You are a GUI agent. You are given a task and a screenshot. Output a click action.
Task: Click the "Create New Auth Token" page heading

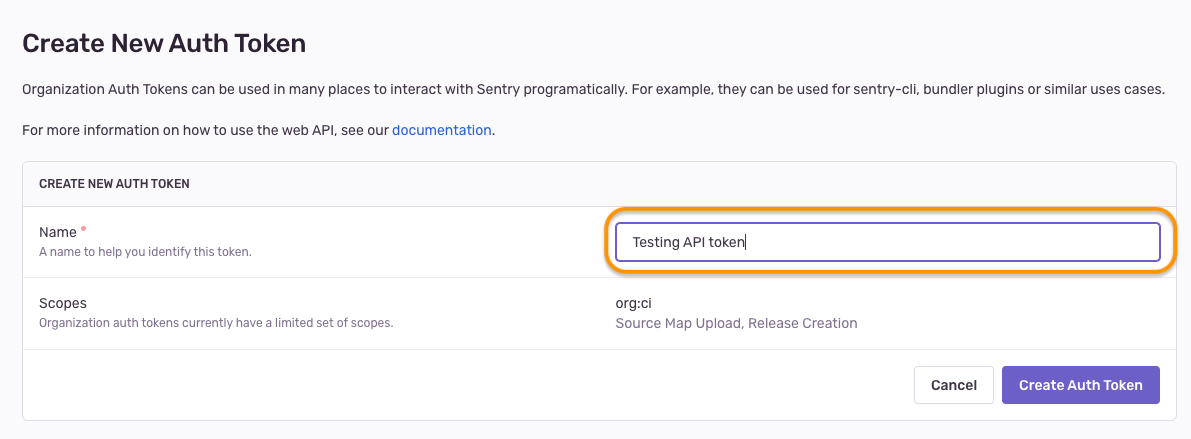click(164, 44)
